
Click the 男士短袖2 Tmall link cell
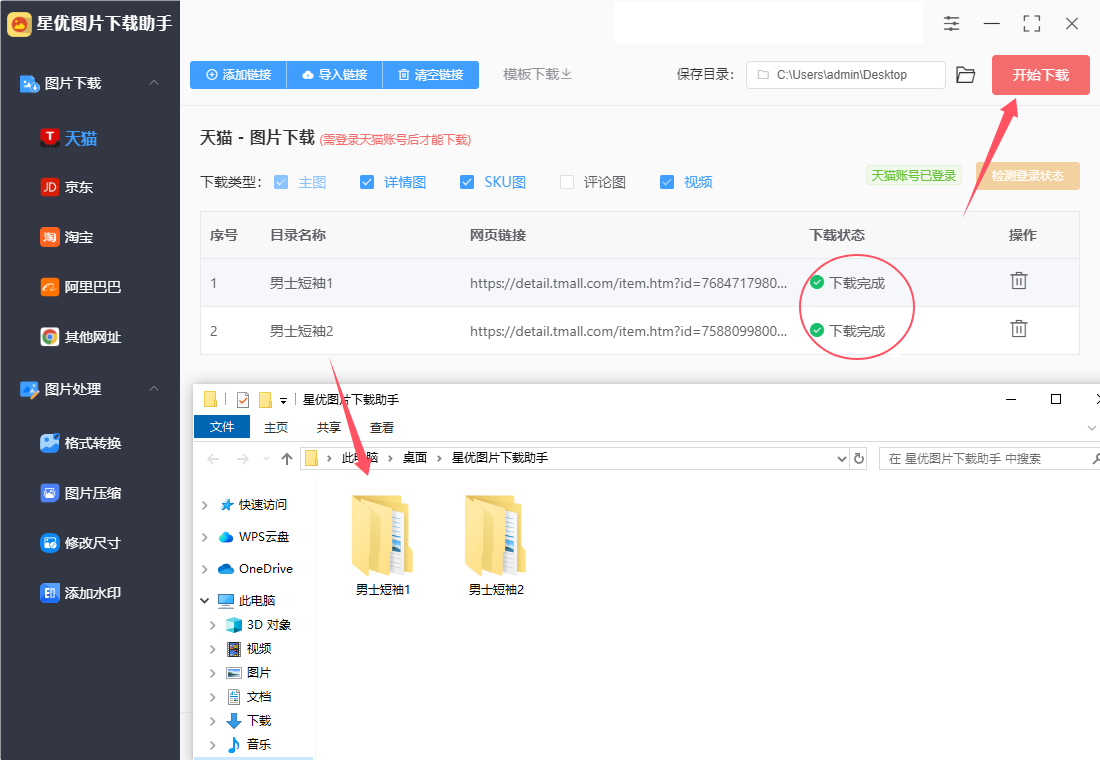628,331
